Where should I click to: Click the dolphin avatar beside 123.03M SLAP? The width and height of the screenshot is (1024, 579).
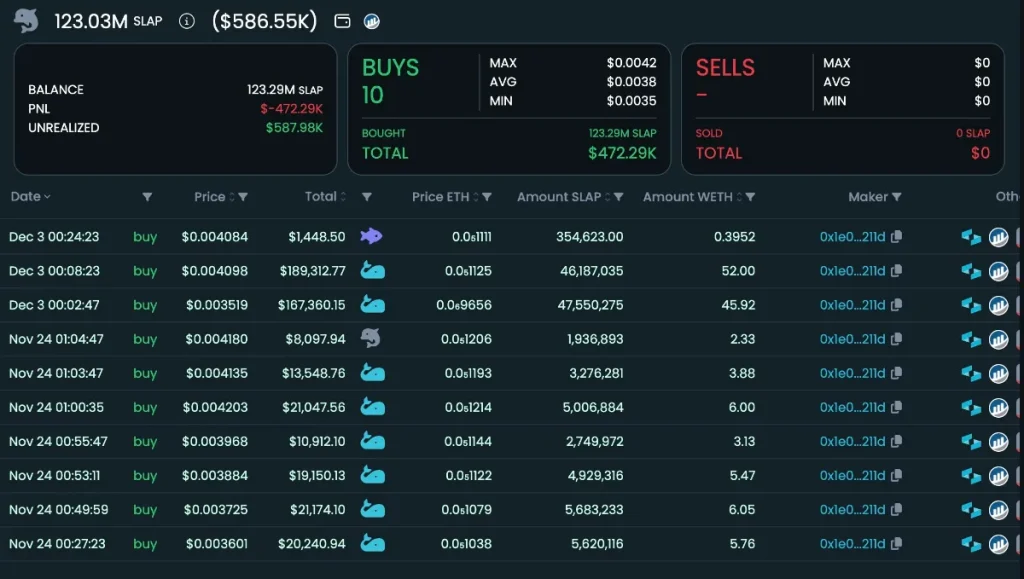click(x=26, y=21)
